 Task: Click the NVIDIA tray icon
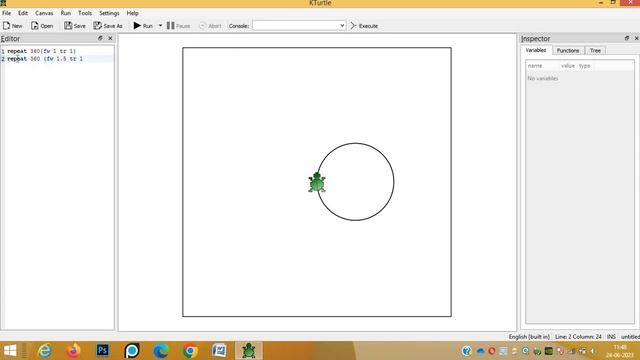click(x=549, y=351)
